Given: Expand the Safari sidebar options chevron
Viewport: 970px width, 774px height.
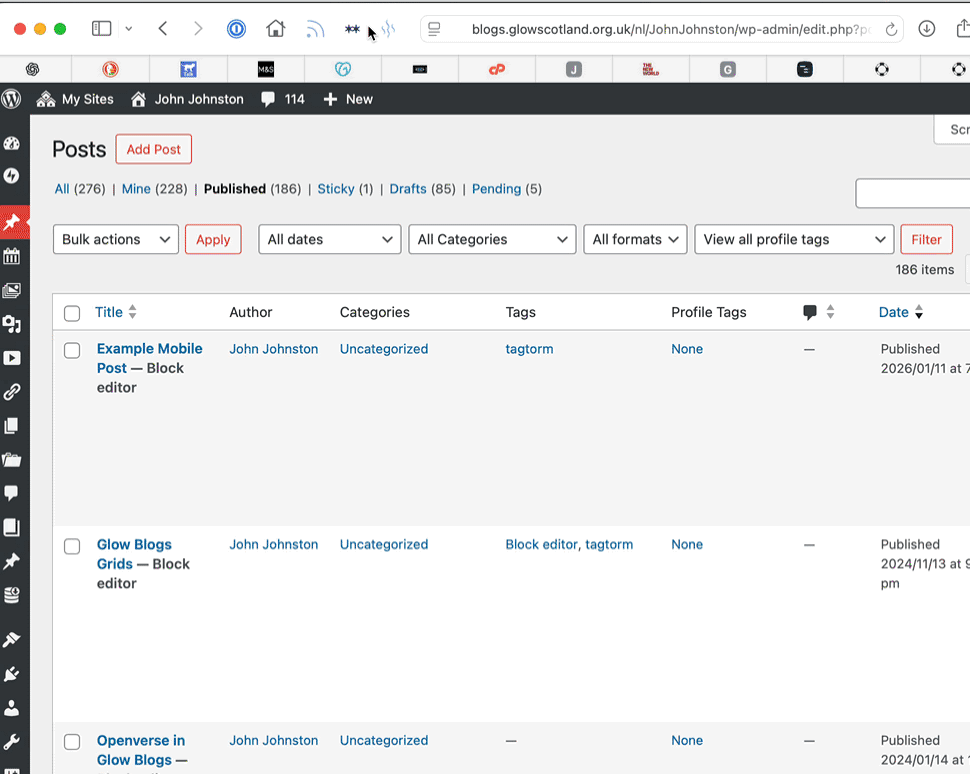Looking at the screenshot, I should [129, 28].
